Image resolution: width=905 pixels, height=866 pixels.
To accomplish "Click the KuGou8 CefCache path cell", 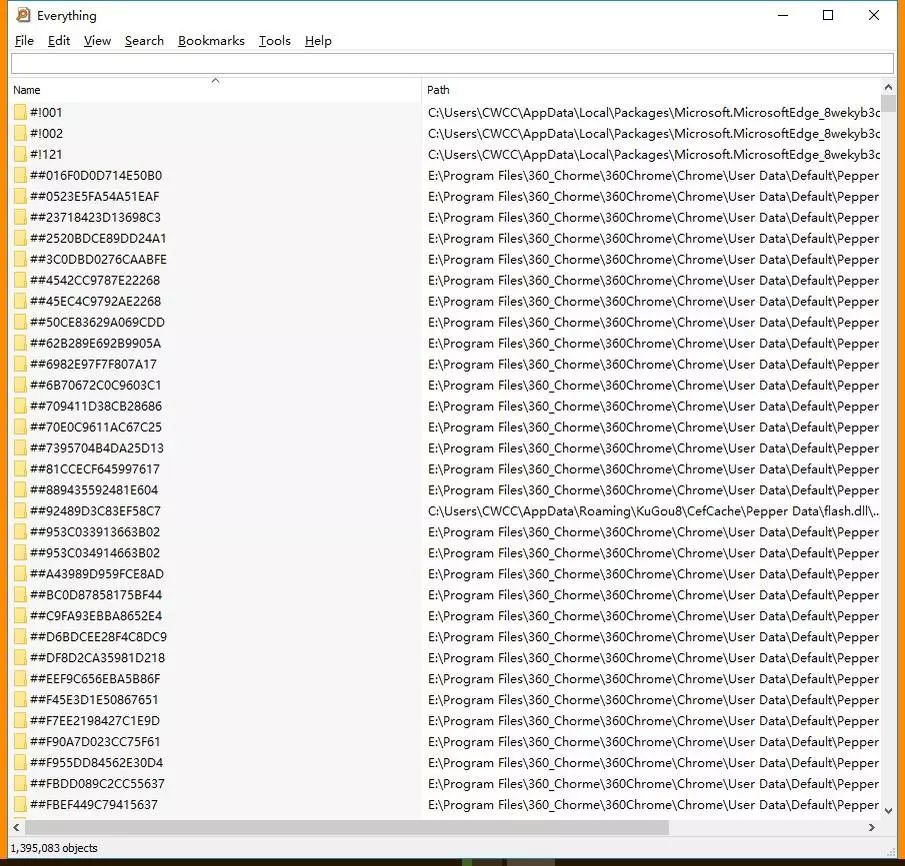I will [653, 512].
